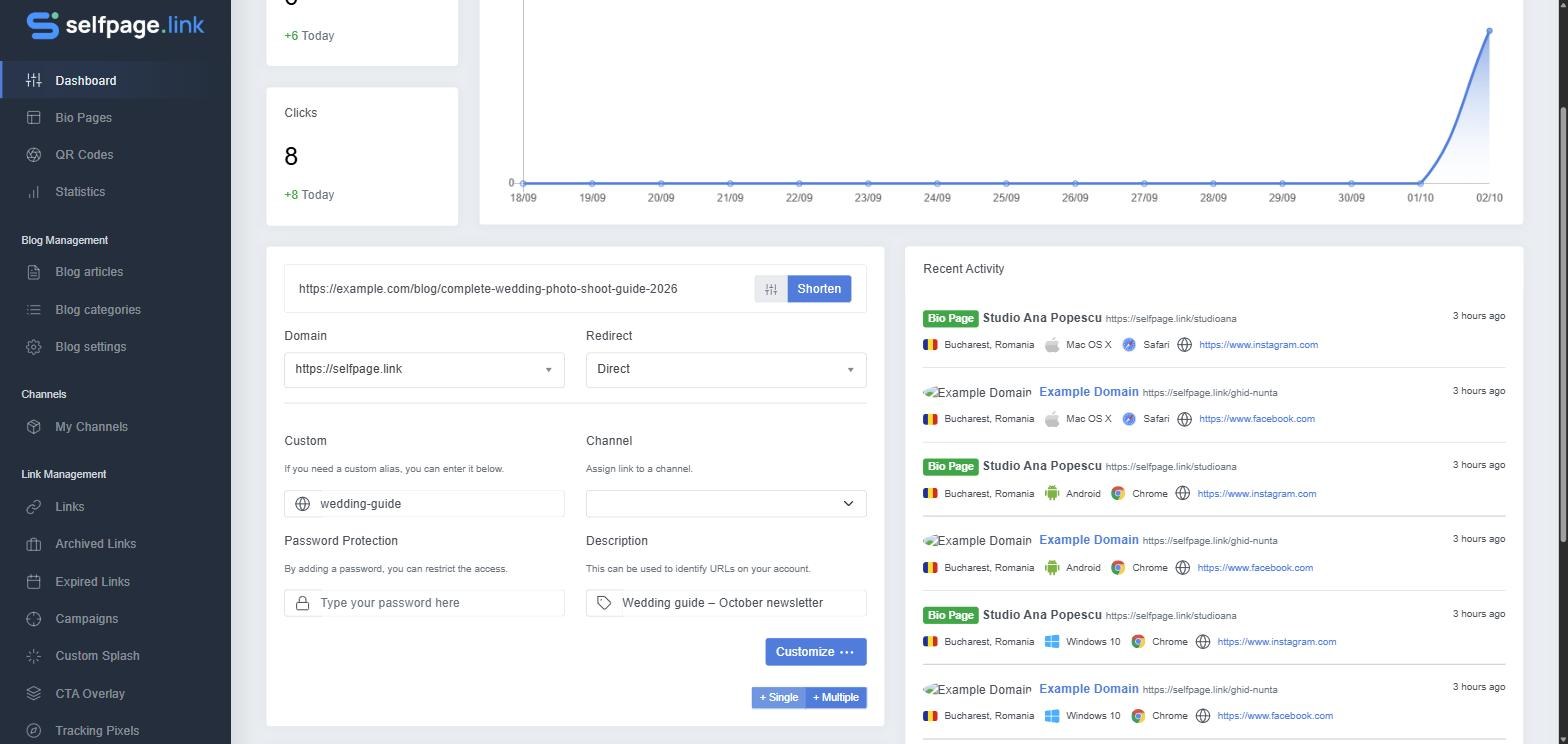Viewport: 1568px width, 744px height.
Task: Click the CTA Overlay layers icon
Action: click(x=34, y=694)
